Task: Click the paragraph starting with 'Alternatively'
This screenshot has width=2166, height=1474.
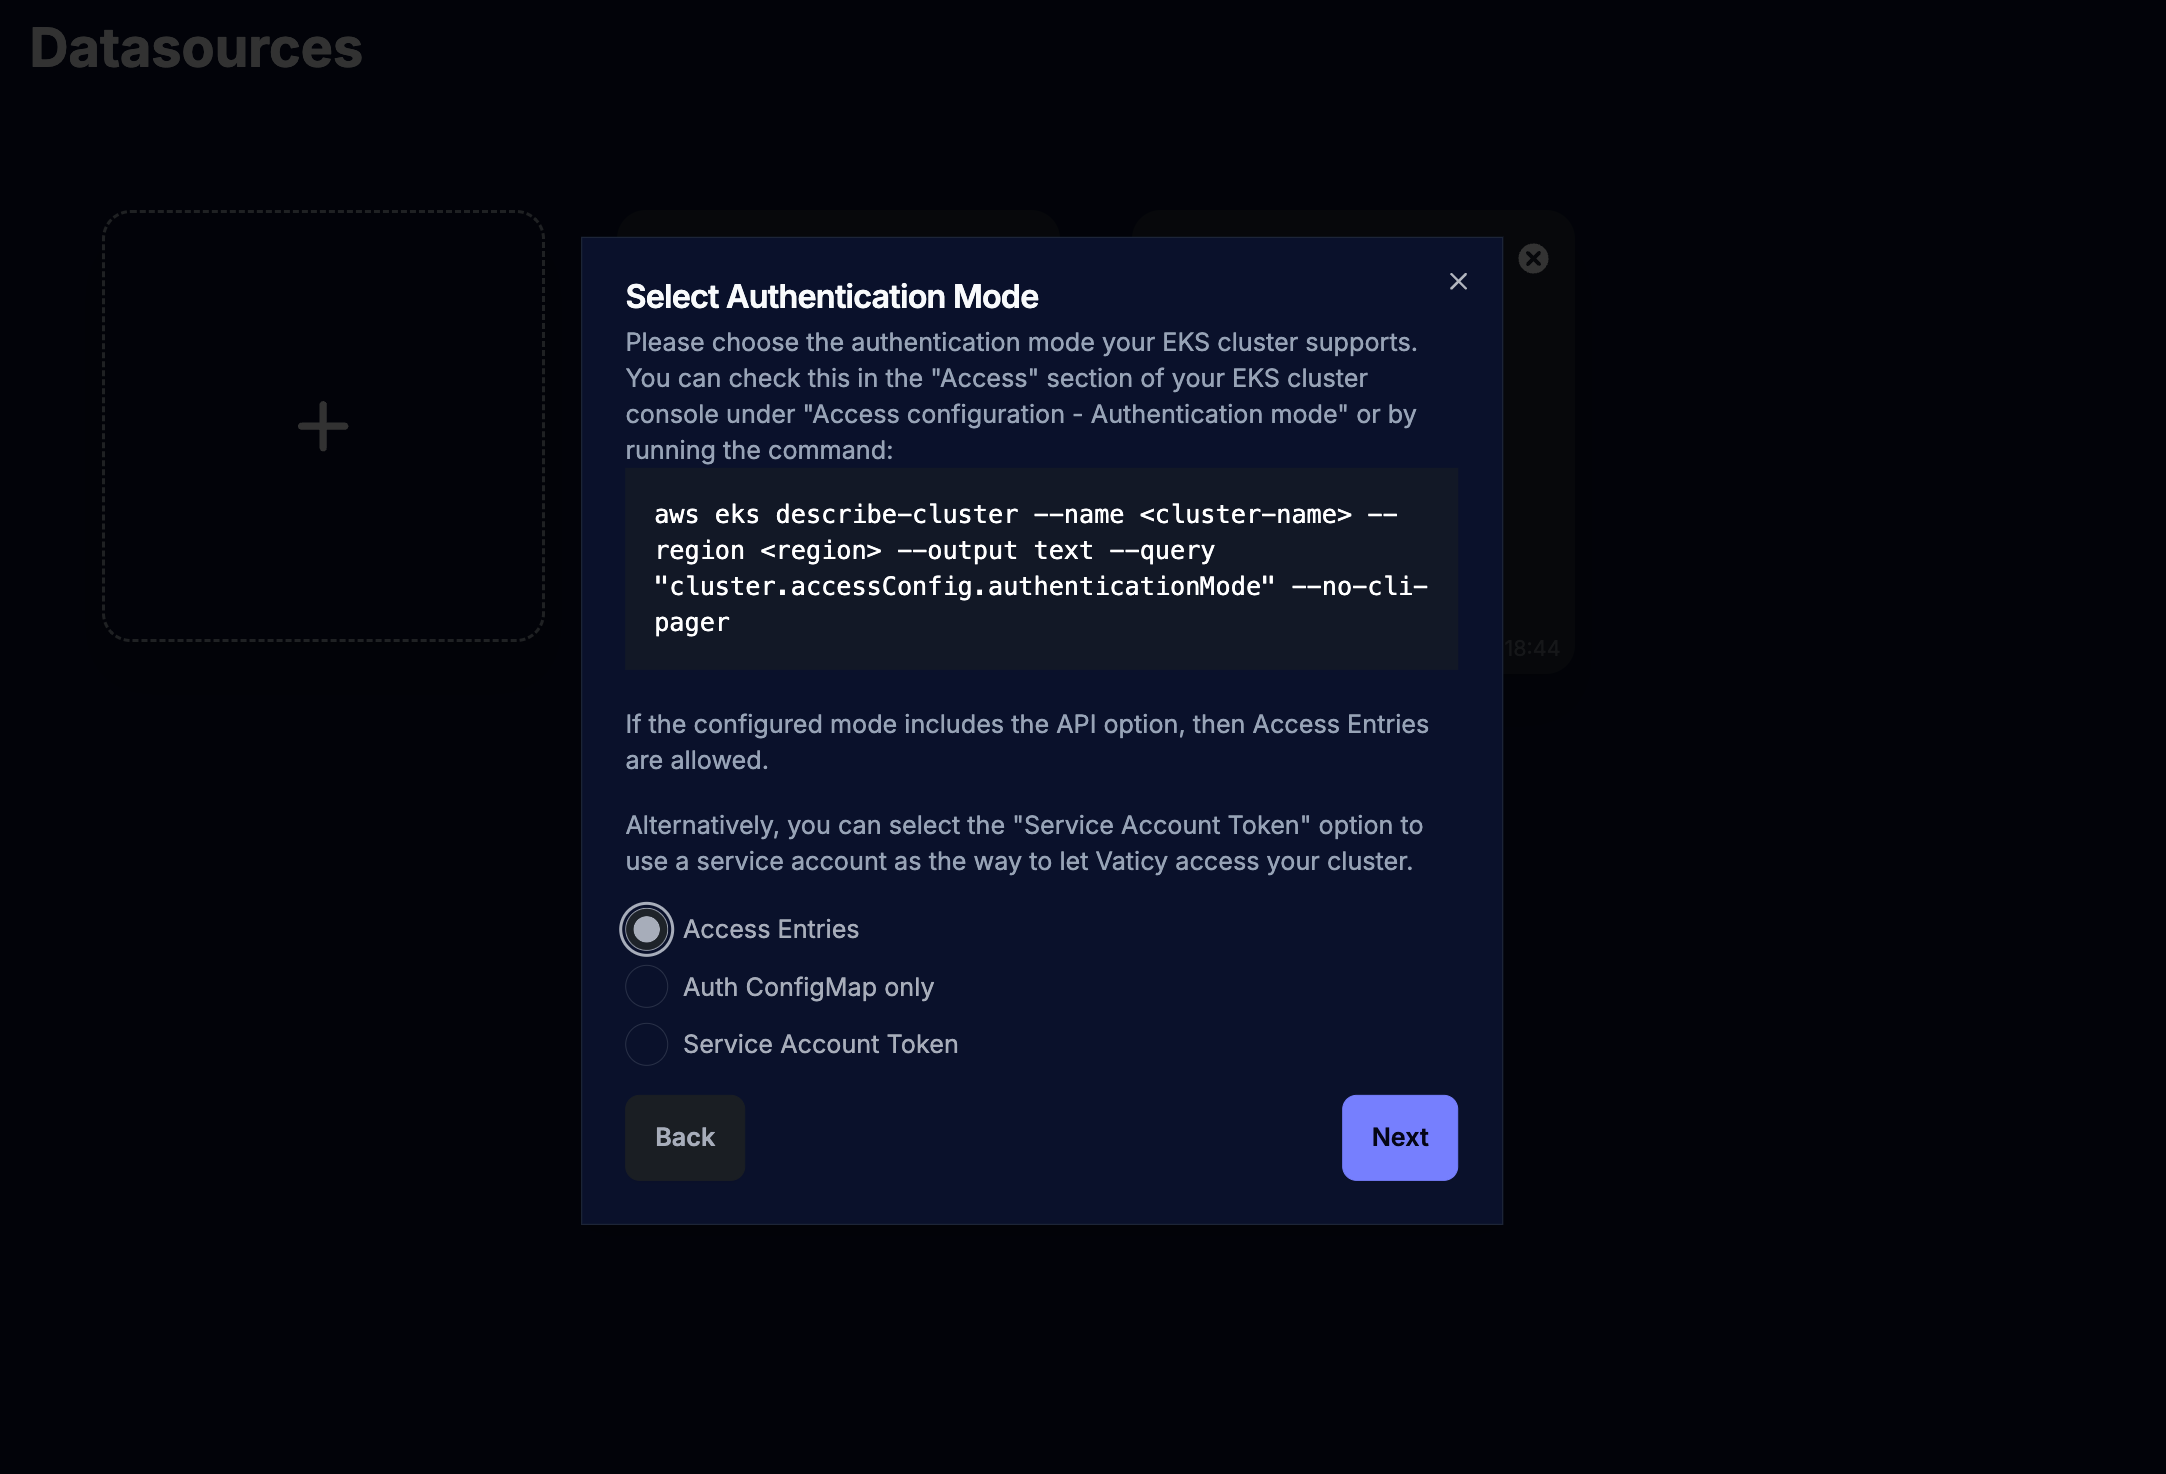Action: 1024,843
